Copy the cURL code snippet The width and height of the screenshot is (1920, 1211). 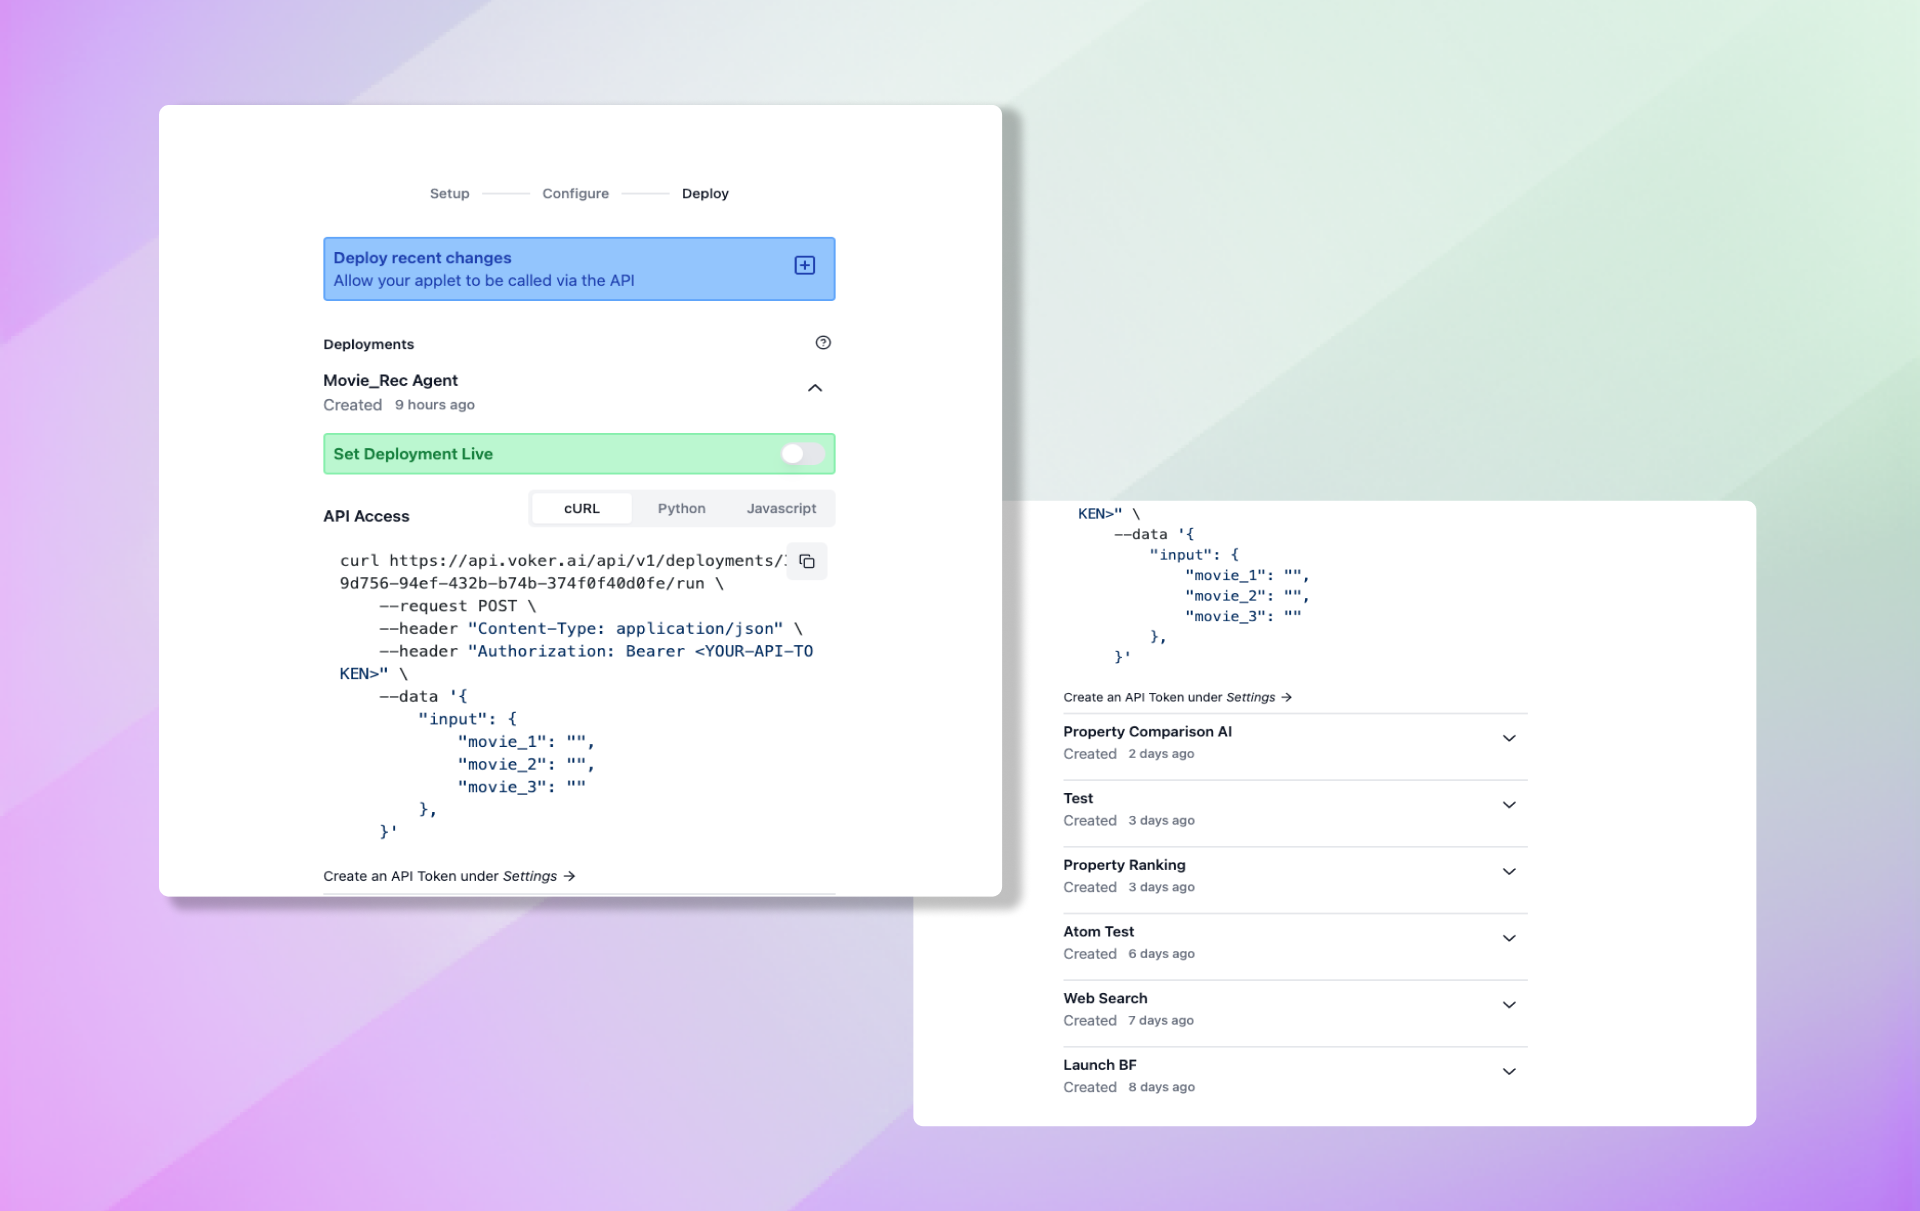pos(807,561)
